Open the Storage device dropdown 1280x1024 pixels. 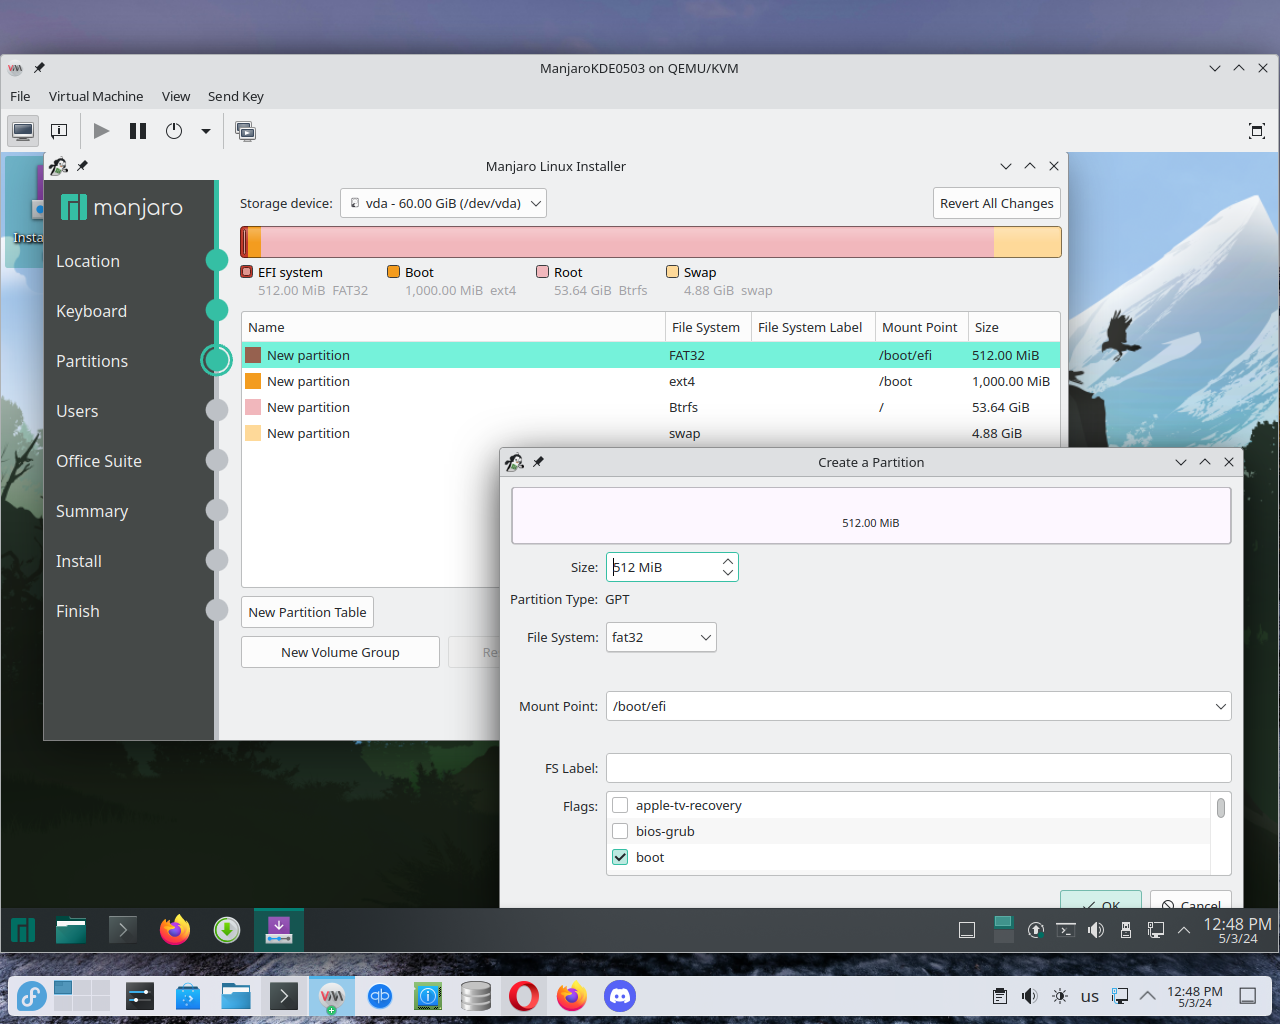click(443, 203)
